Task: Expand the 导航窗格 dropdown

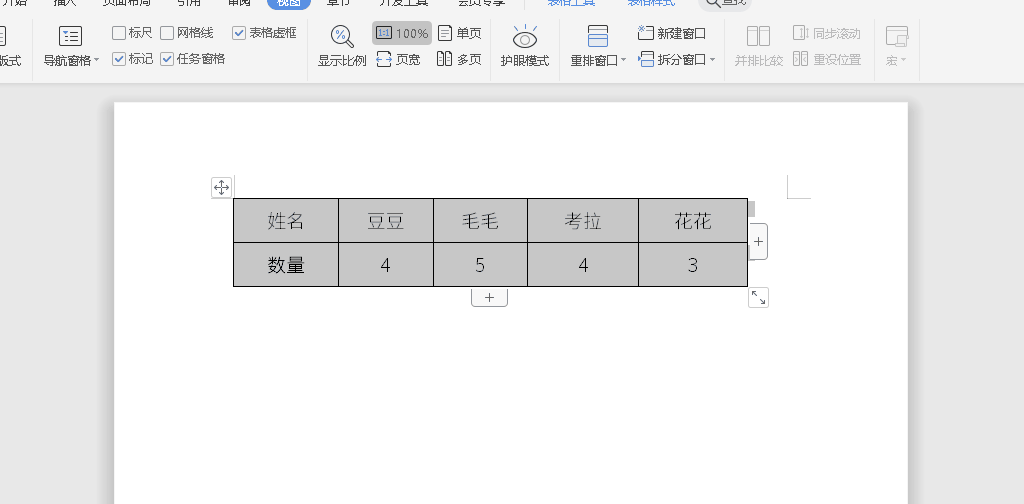Action: 97,60
